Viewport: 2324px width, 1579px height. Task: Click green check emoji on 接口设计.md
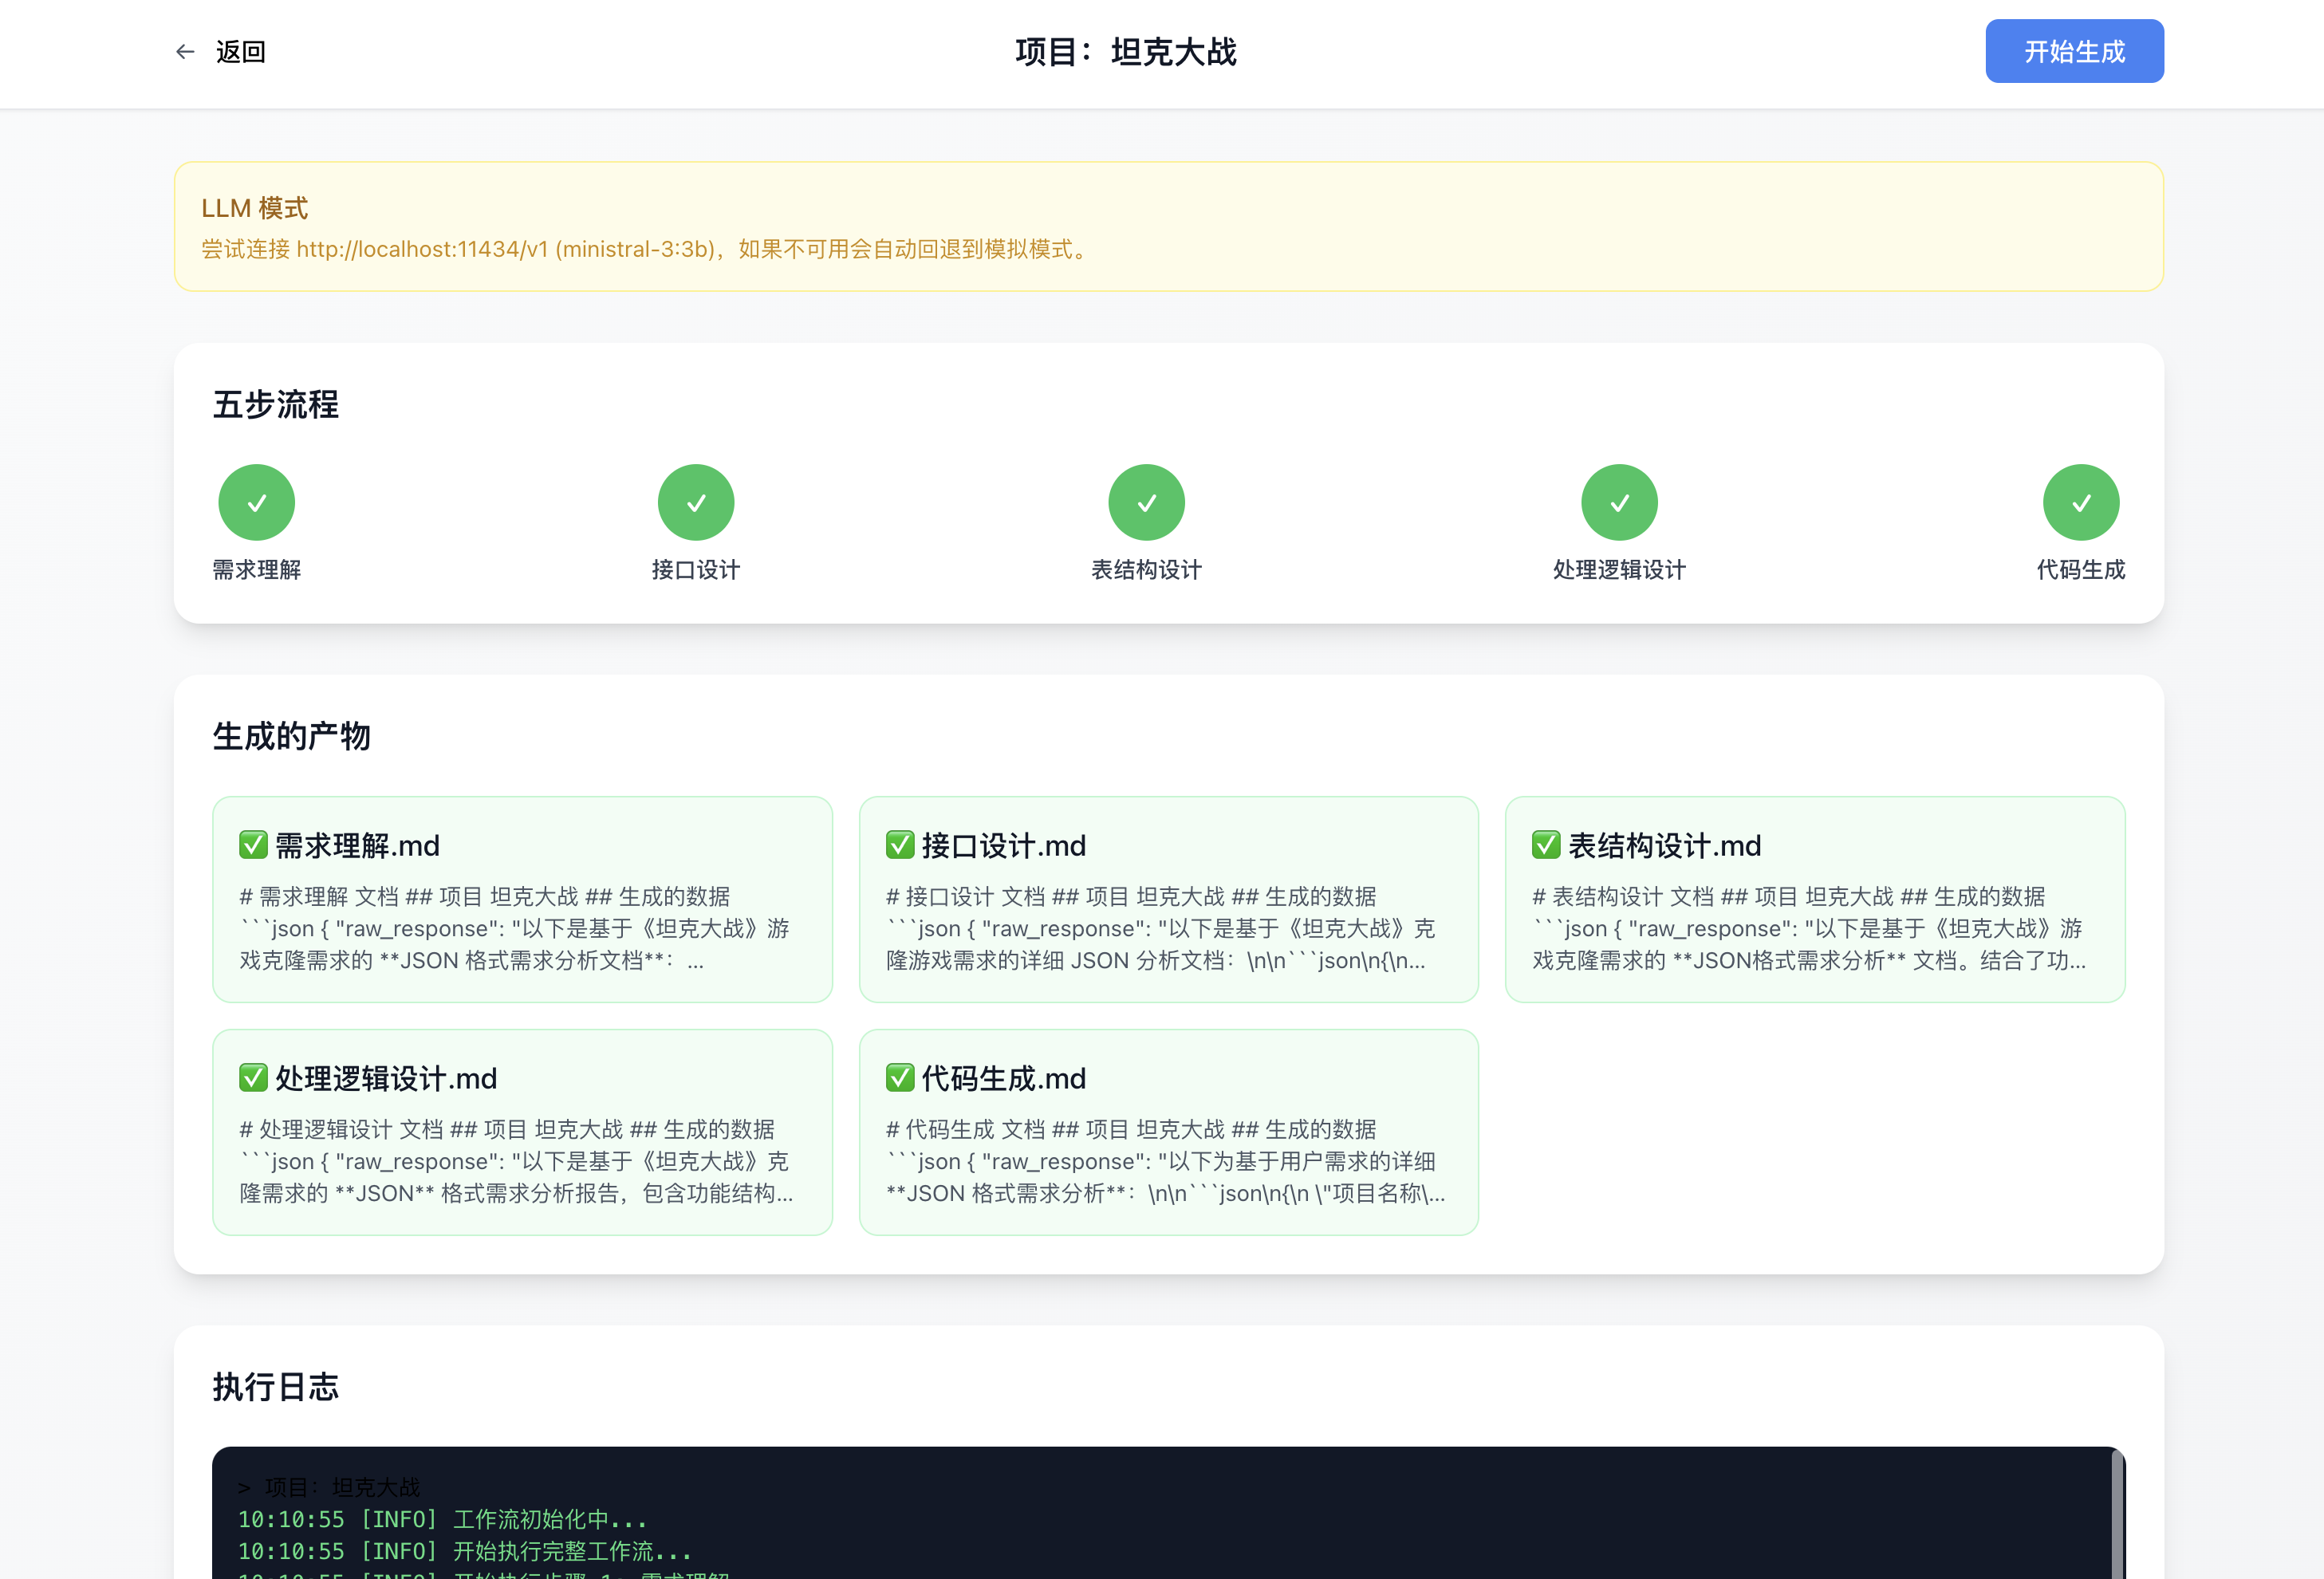tap(900, 845)
